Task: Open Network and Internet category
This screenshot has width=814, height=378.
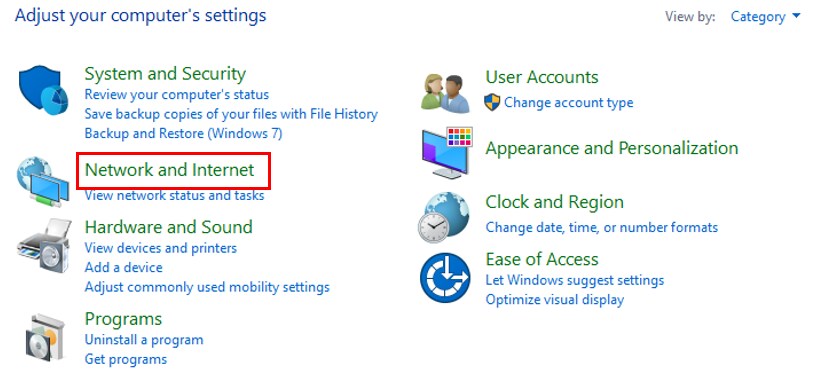Action: click(x=169, y=170)
